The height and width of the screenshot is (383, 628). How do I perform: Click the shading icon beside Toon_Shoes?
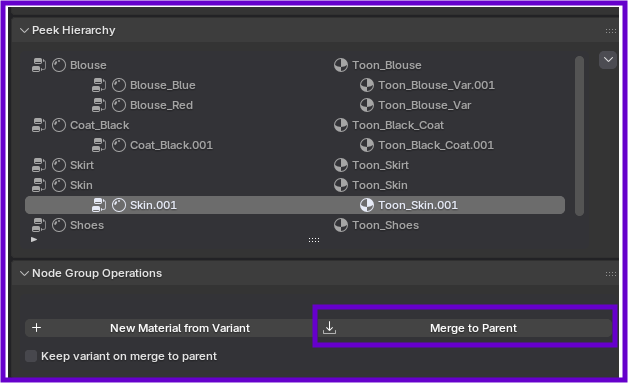point(341,225)
